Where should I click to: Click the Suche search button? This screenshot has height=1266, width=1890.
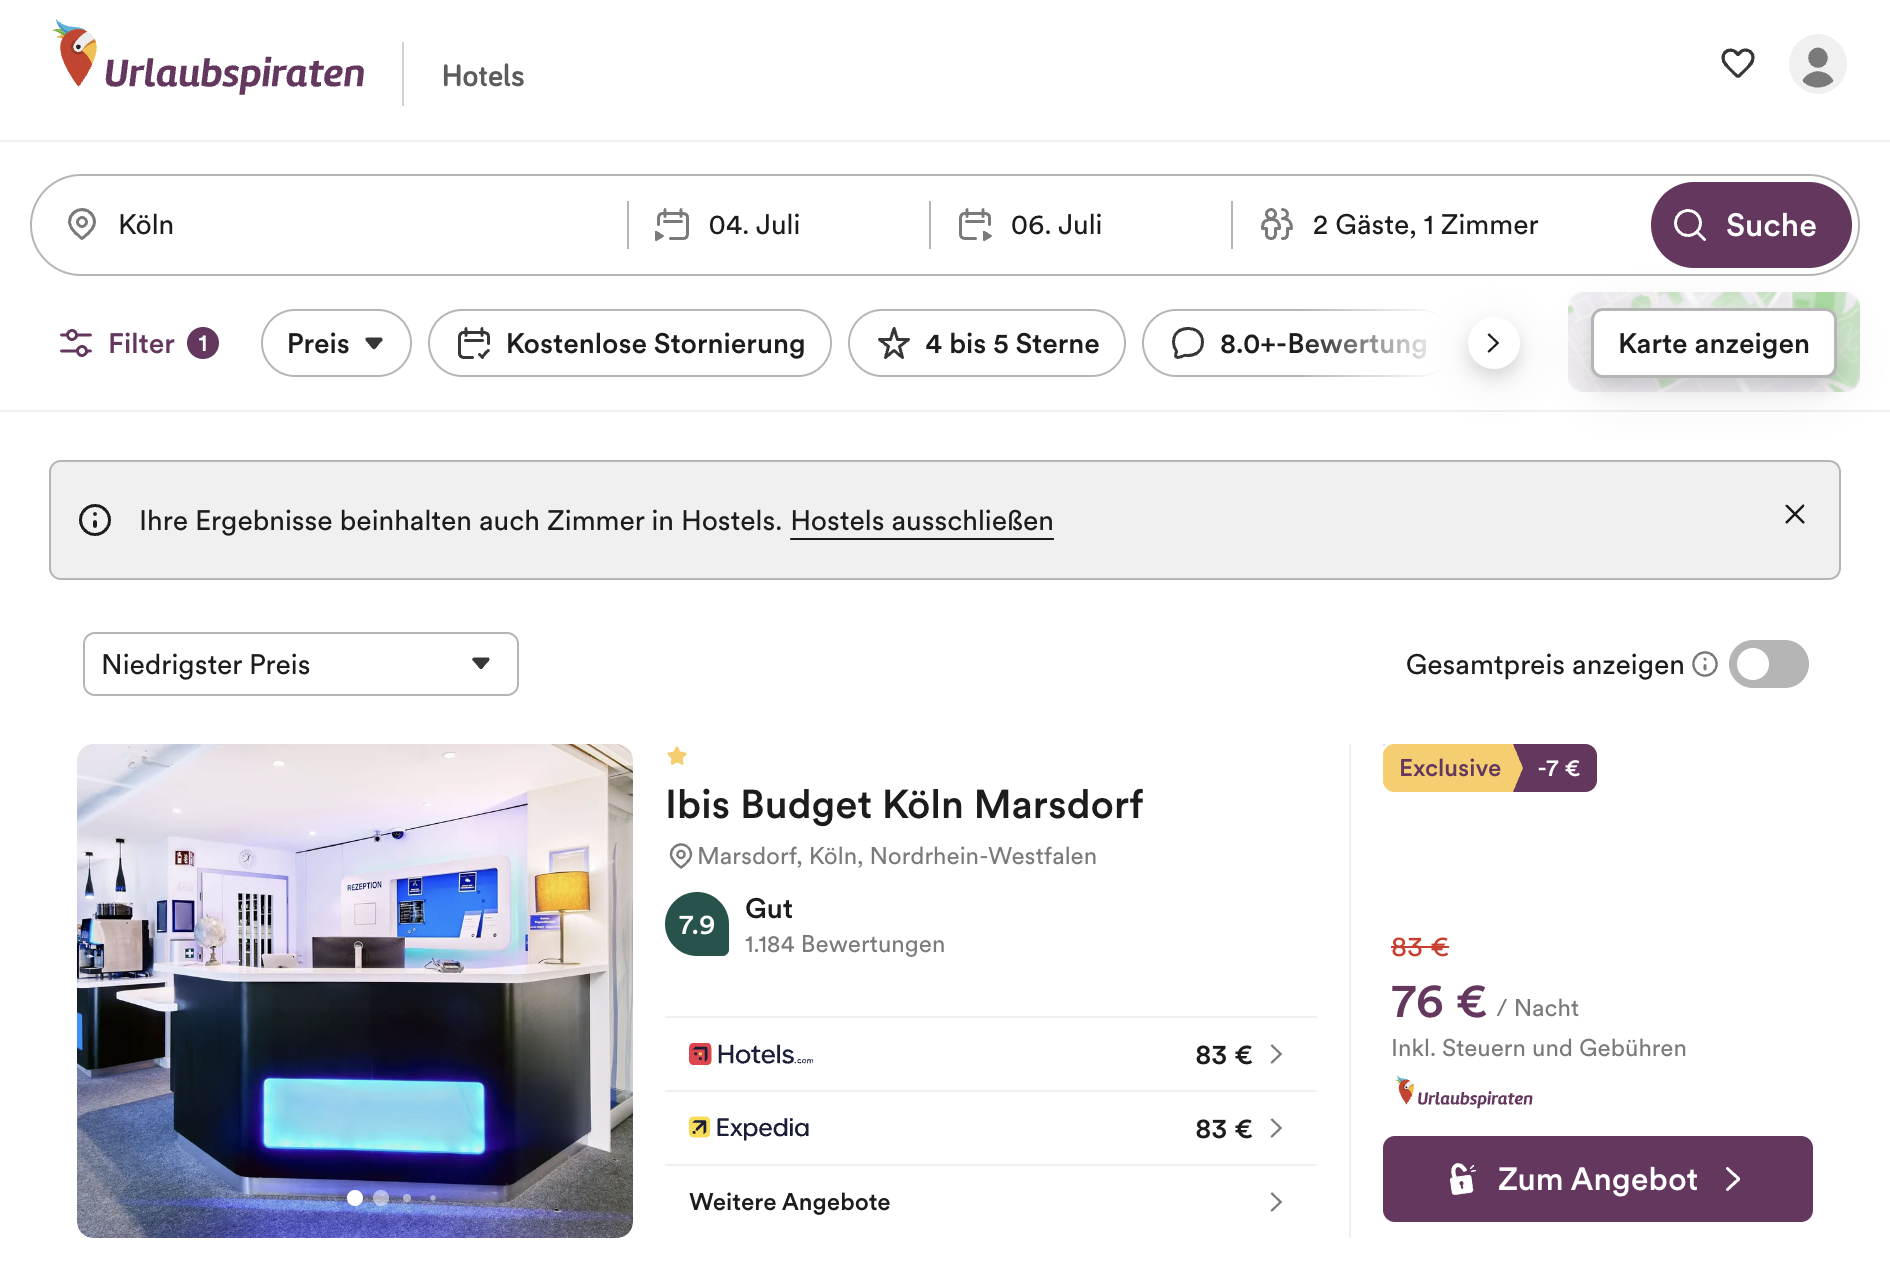point(1749,225)
